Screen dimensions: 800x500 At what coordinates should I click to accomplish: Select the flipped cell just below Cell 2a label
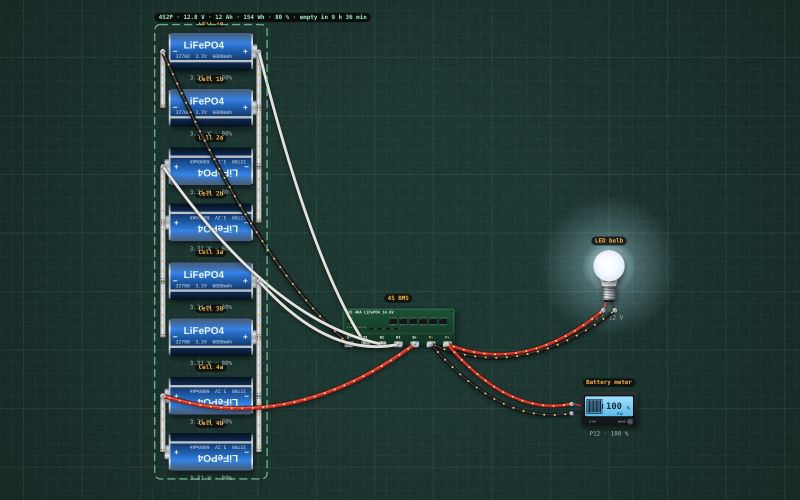coord(211,166)
